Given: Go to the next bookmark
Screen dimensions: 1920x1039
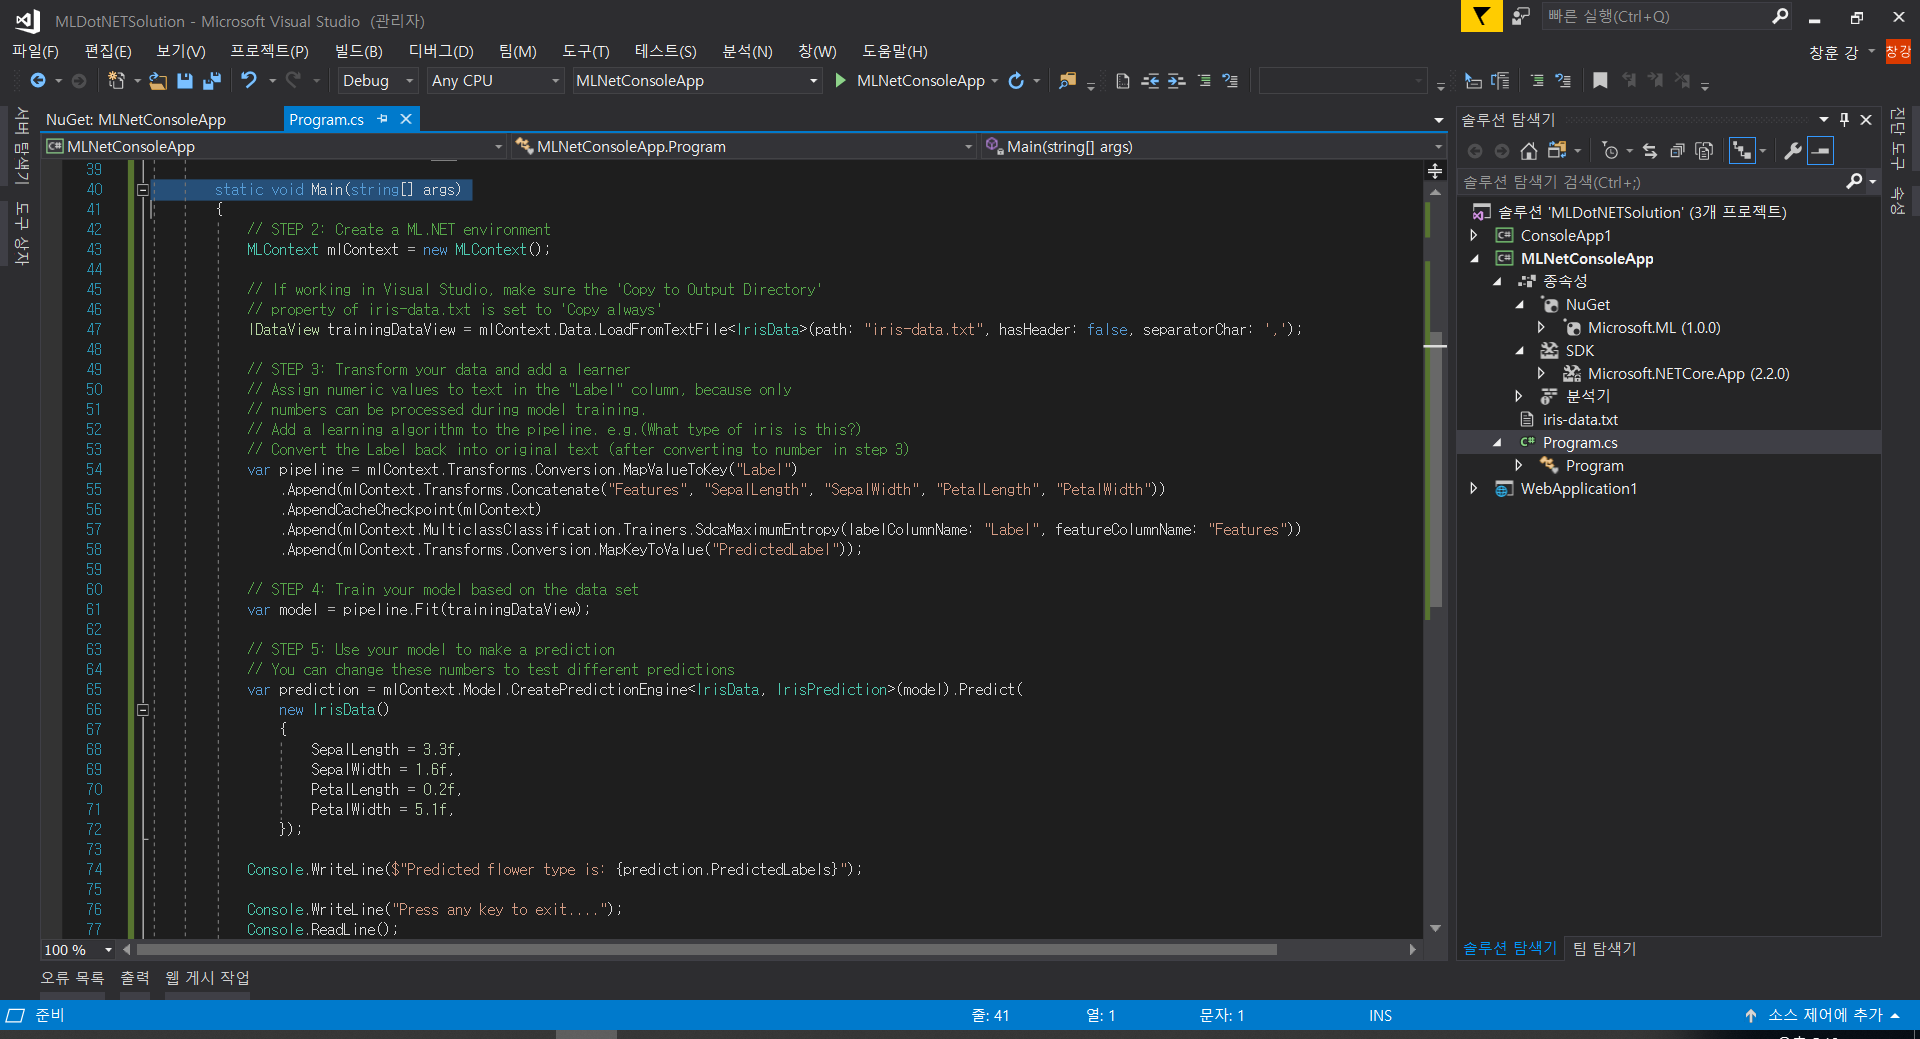Looking at the screenshot, I should [x=1656, y=81].
